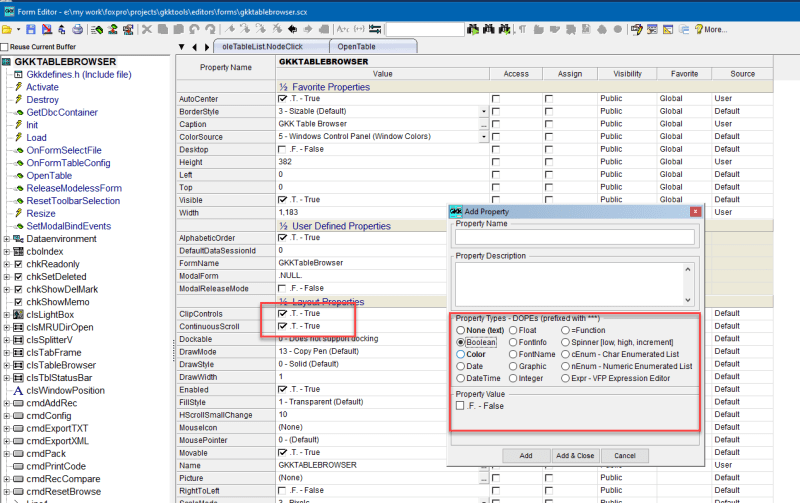Screen dimensions: 800x503
Task: Open dropdown arrow beside open folder icon
Action: 18,30
